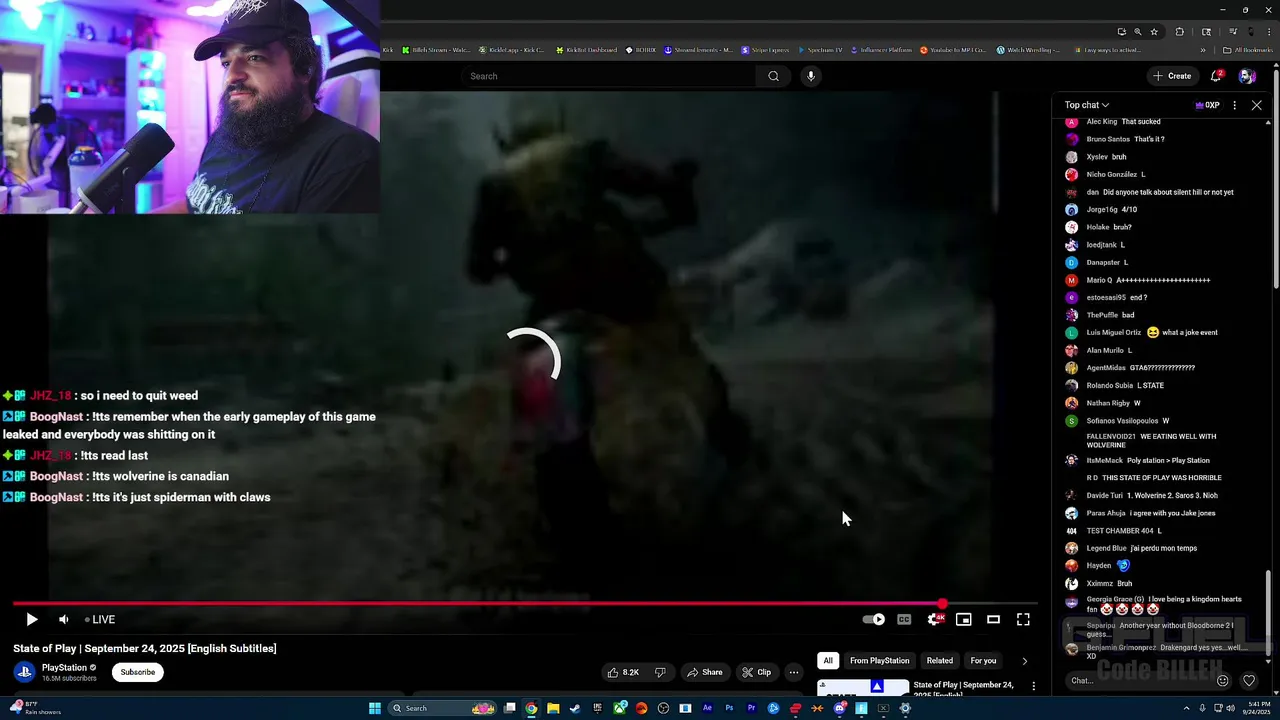
Task: Open All Bookmarks folder
Action: [1247, 50]
